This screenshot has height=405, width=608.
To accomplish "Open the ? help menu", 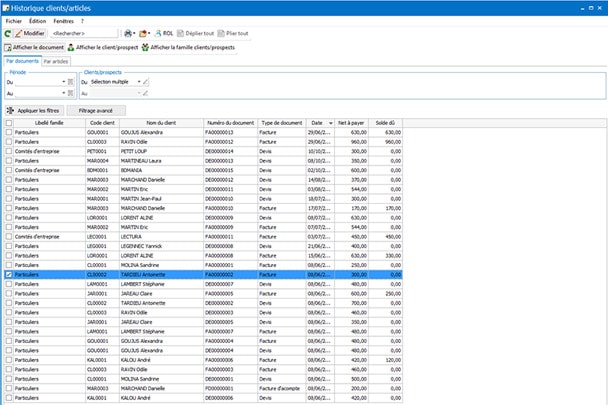I will (x=82, y=21).
